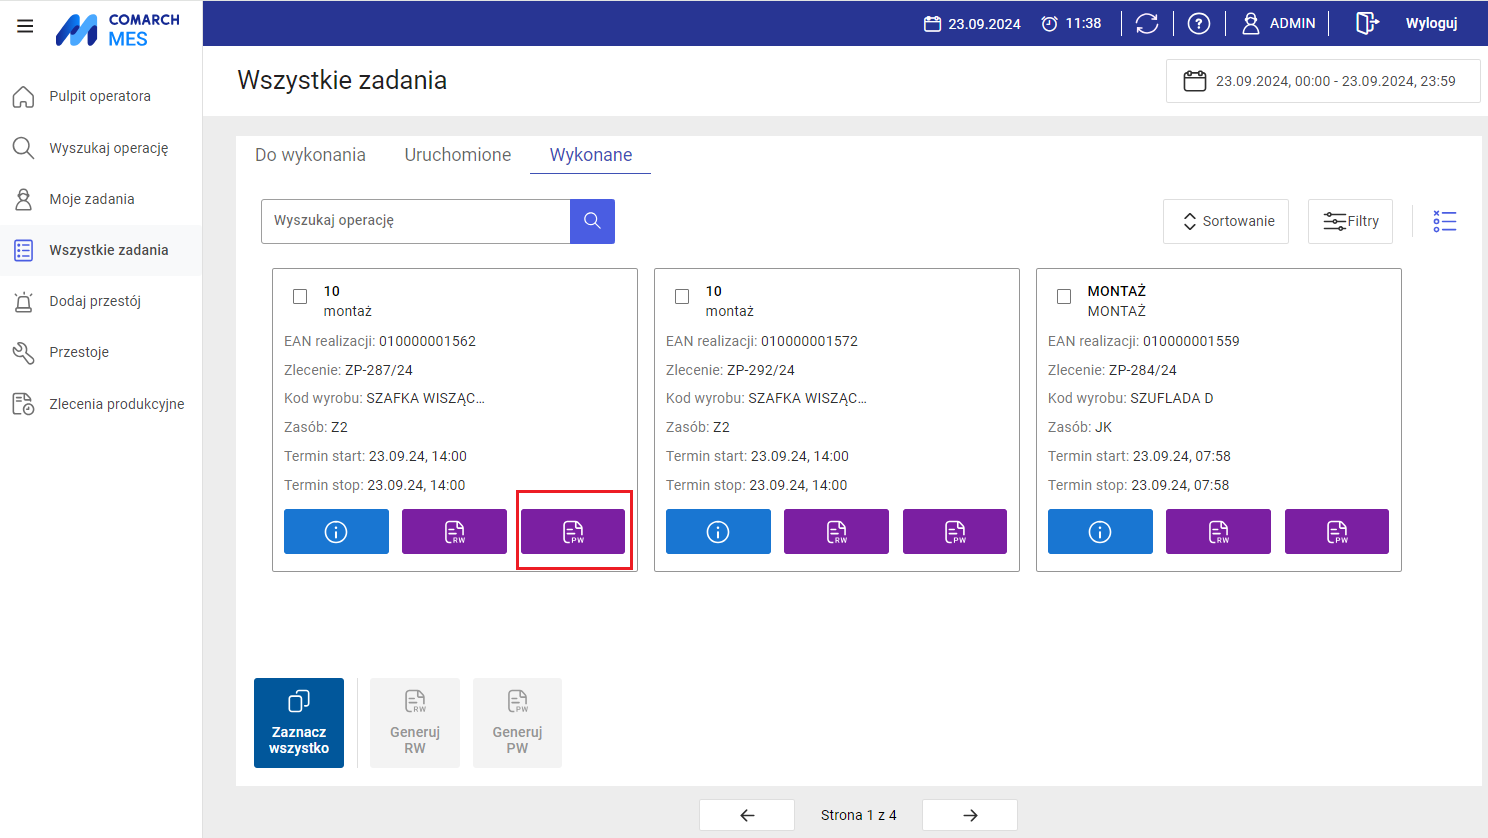Tick checkbox for task ZP-292/24

(x=682, y=296)
